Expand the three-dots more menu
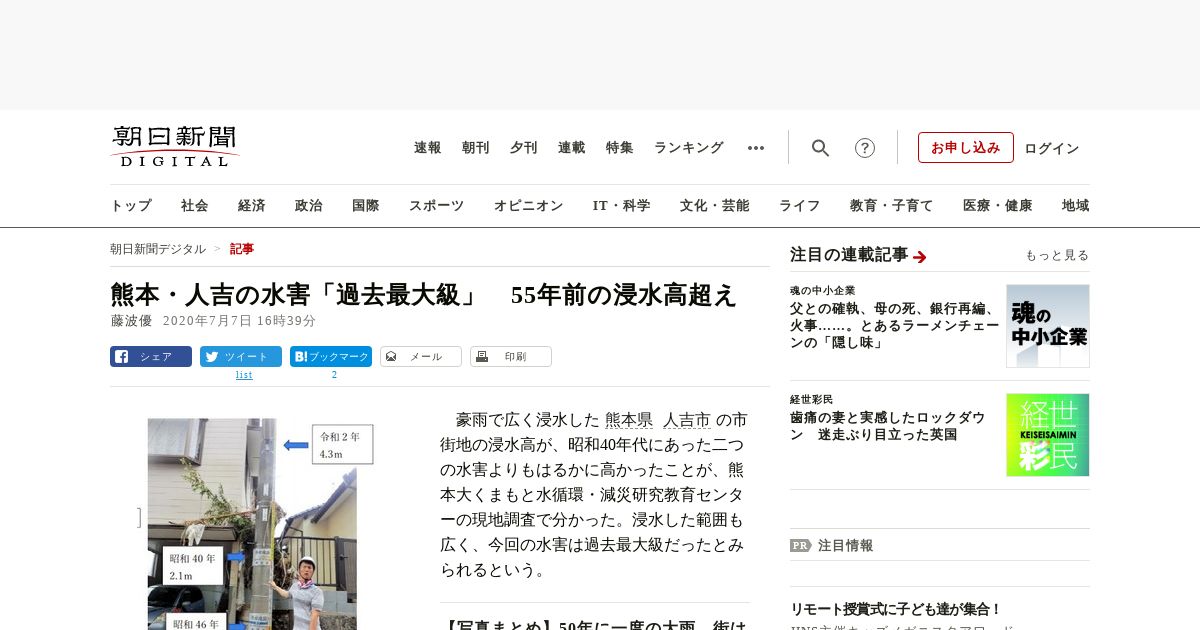The height and width of the screenshot is (630, 1200). tap(756, 148)
